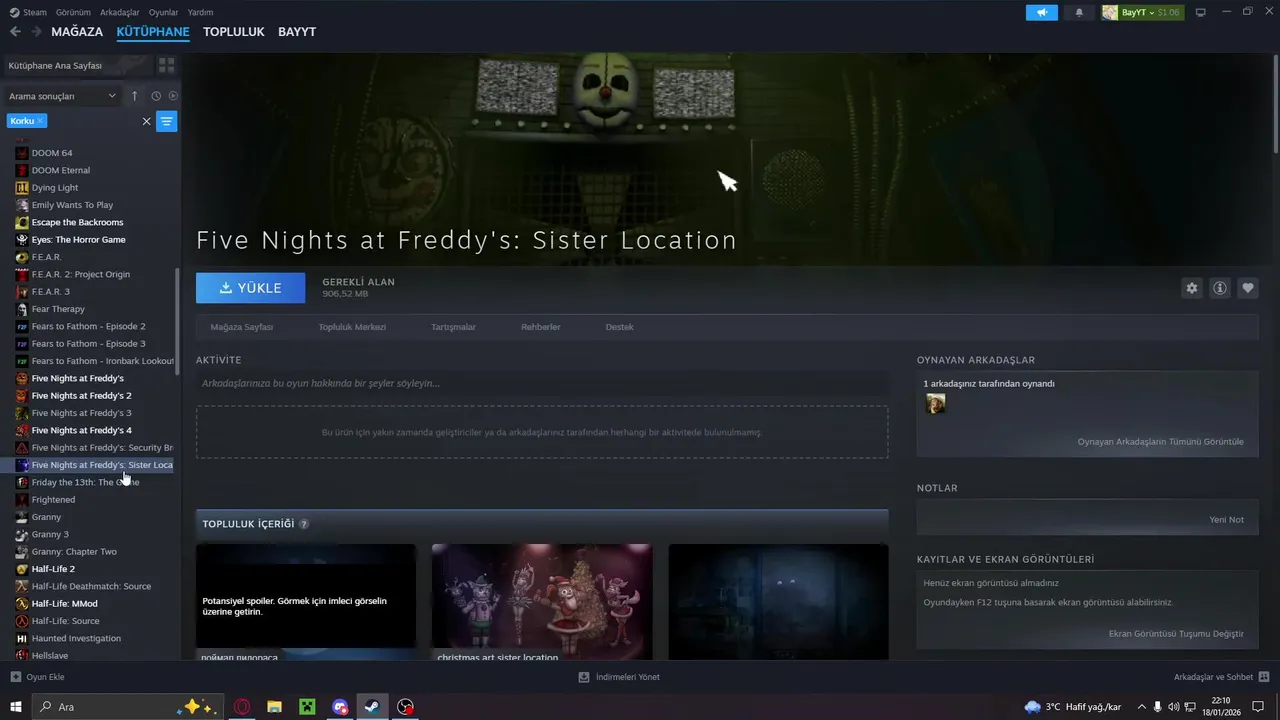The width and height of the screenshot is (1280, 720).
Task: Type status in the activity input field
Action: (x=542, y=383)
